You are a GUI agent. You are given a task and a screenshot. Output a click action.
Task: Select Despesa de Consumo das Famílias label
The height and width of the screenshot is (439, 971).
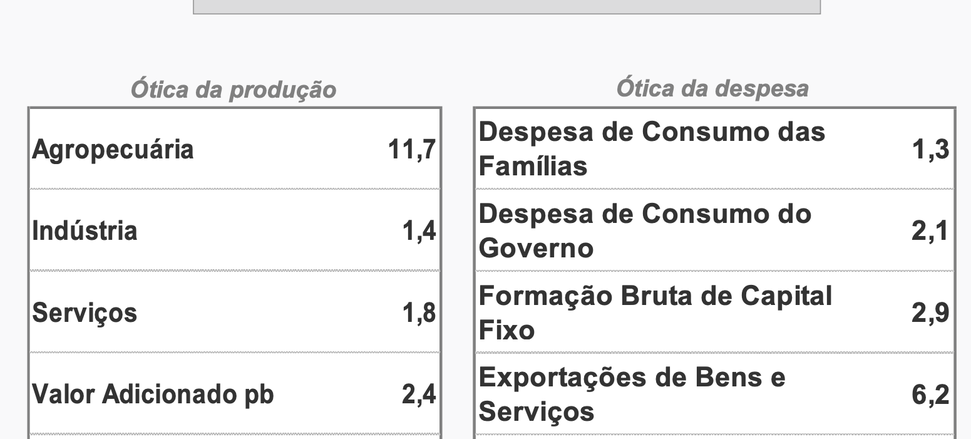(652, 149)
